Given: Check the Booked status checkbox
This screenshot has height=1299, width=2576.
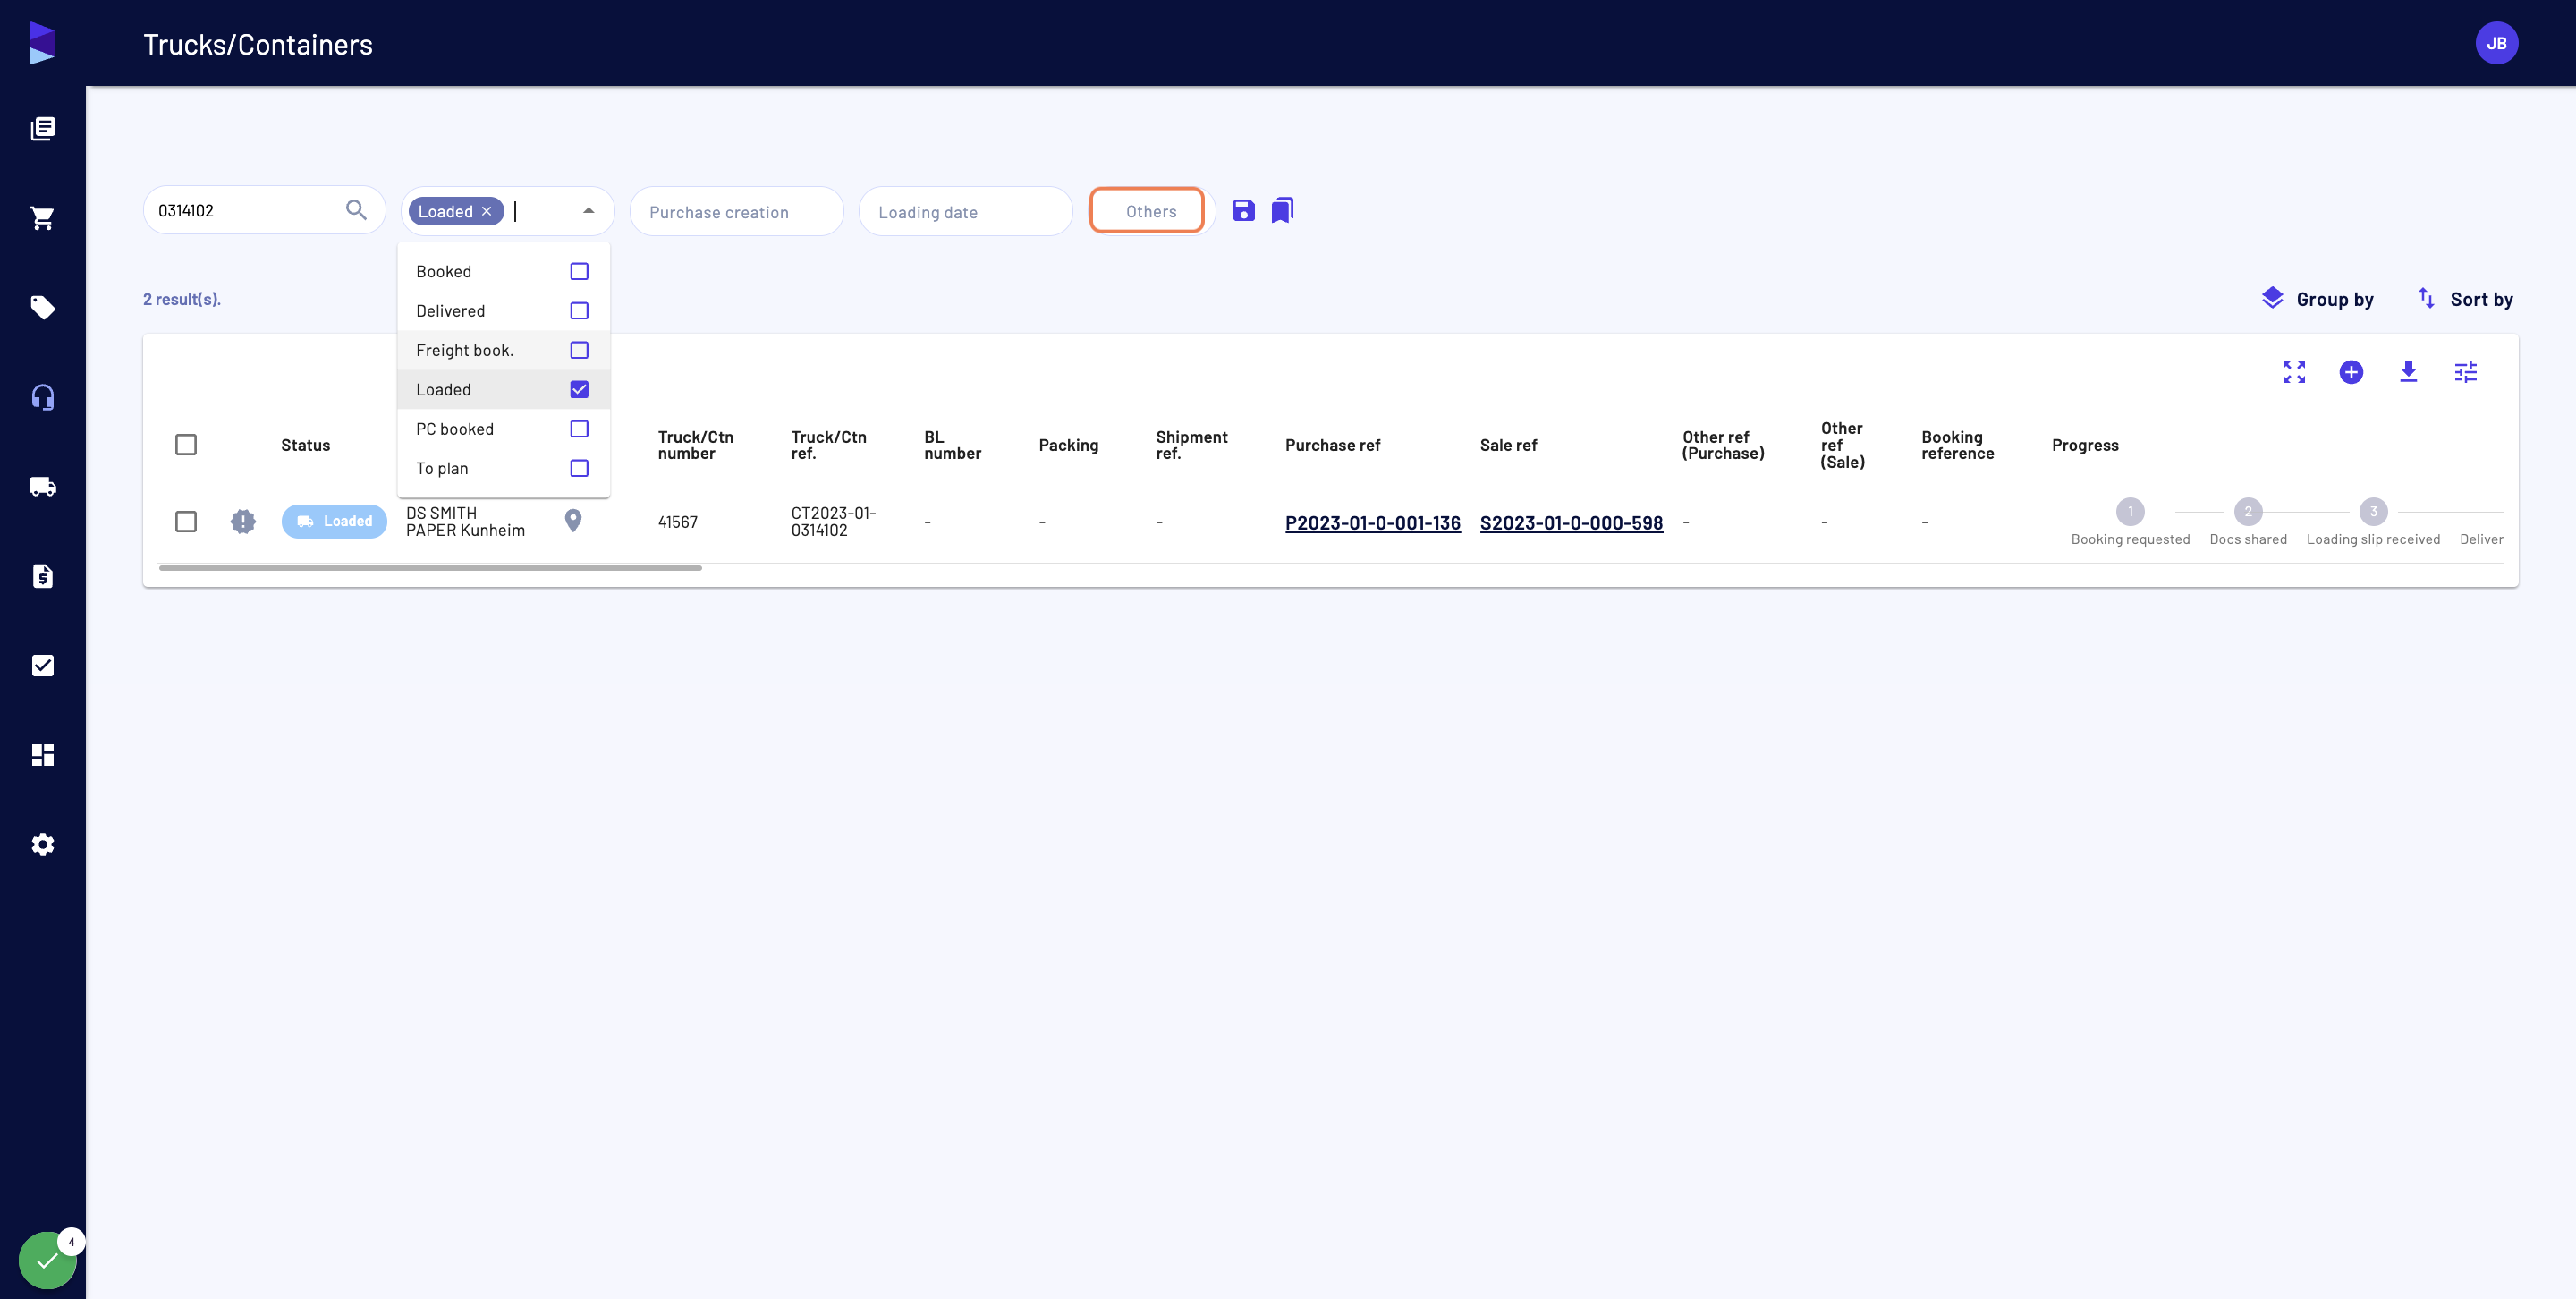Looking at the screenshot, I should [579, 271].
